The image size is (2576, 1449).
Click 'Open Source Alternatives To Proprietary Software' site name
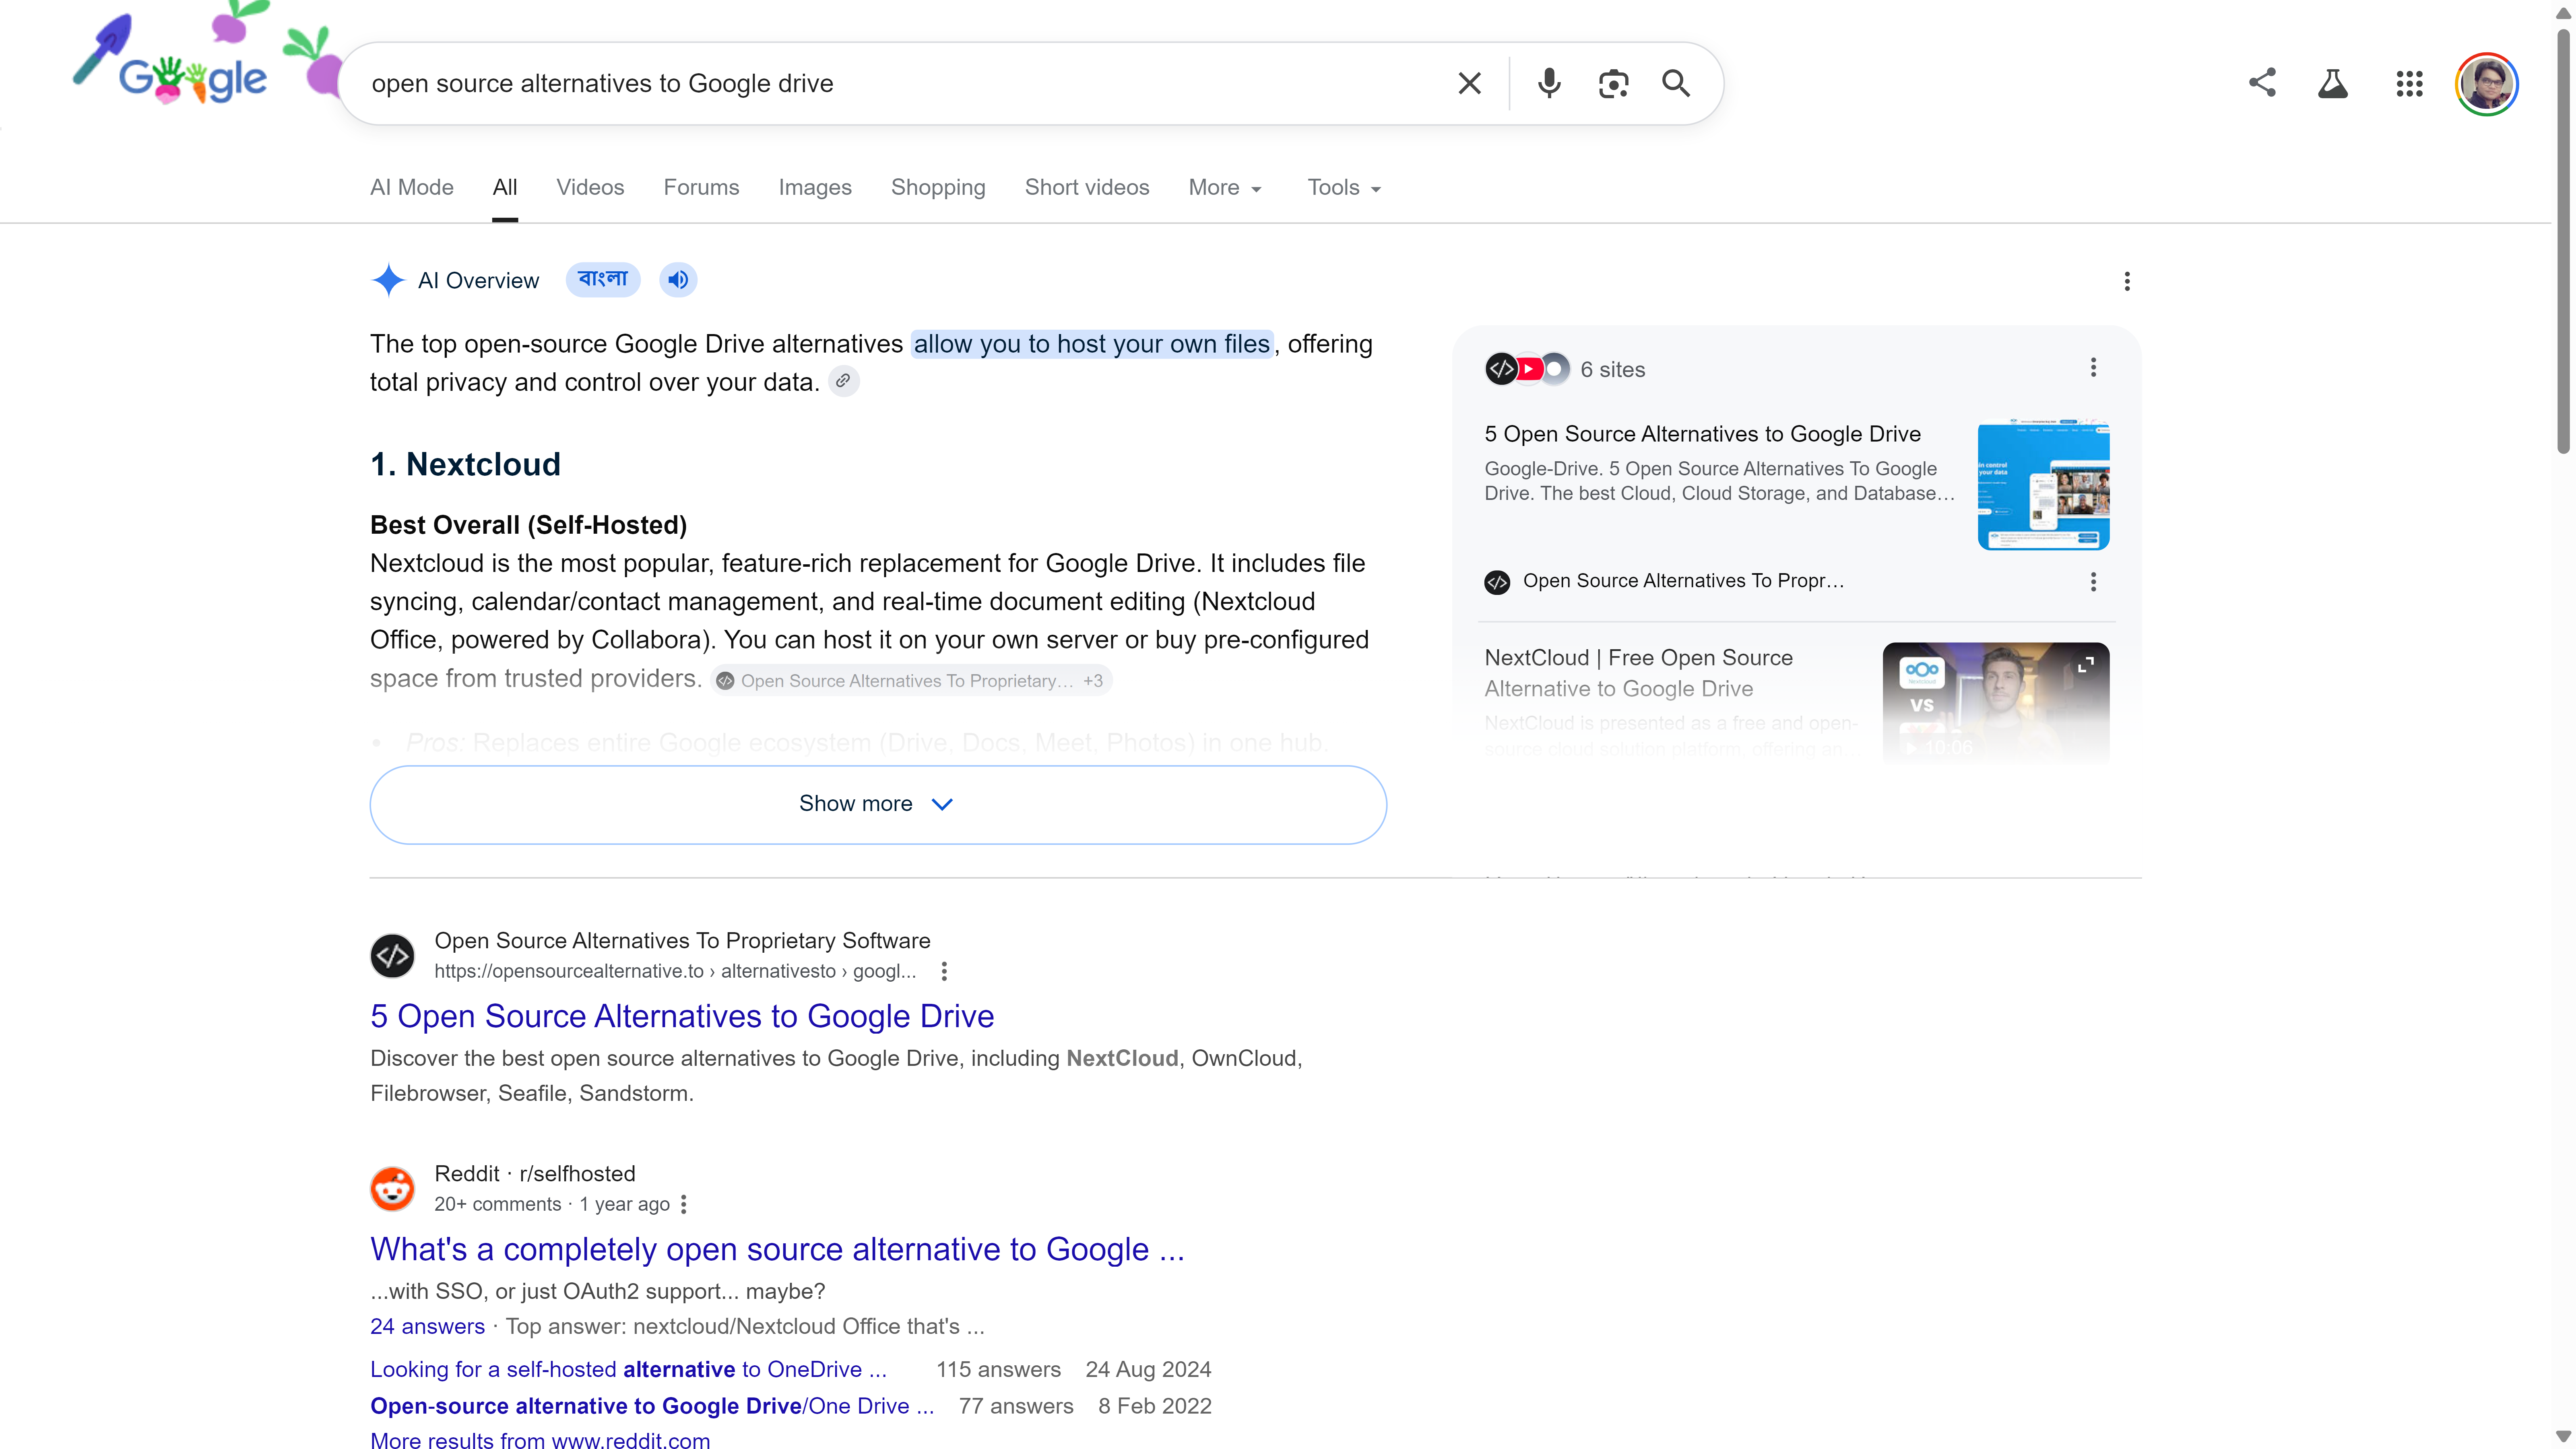point(682,941)
